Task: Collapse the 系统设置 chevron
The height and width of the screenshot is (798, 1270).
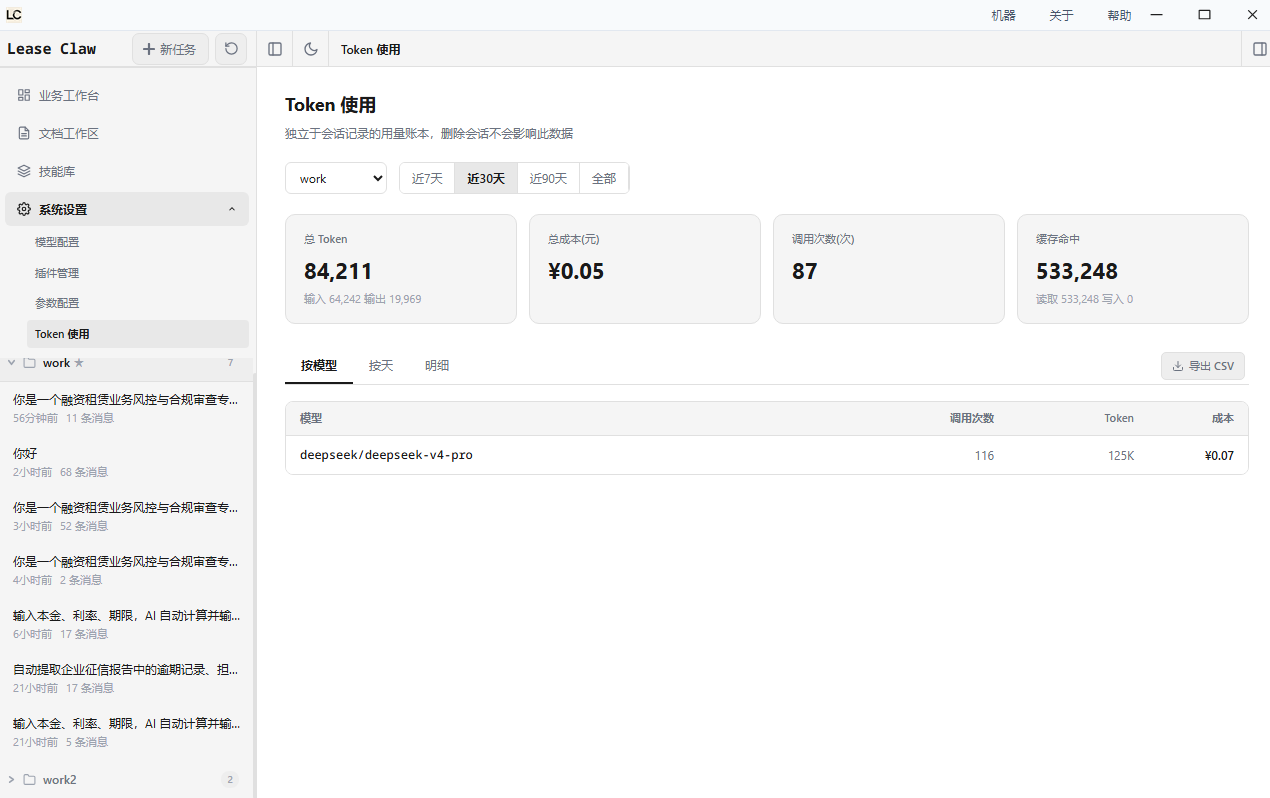Action: pos(232,209)
